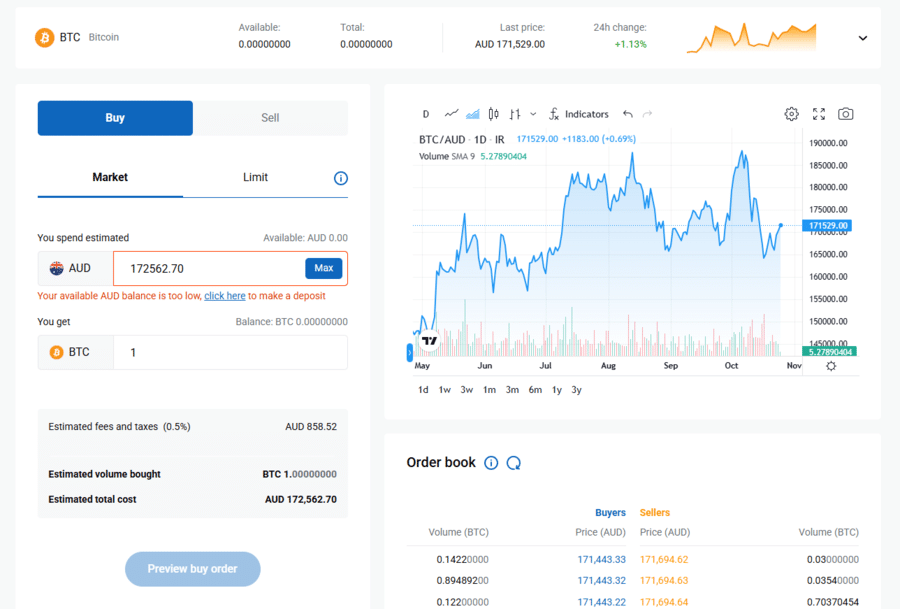This screenshot has height=609, width=900.
Task: Expand the chart's left side panel handle
Action: coord(410,352)
